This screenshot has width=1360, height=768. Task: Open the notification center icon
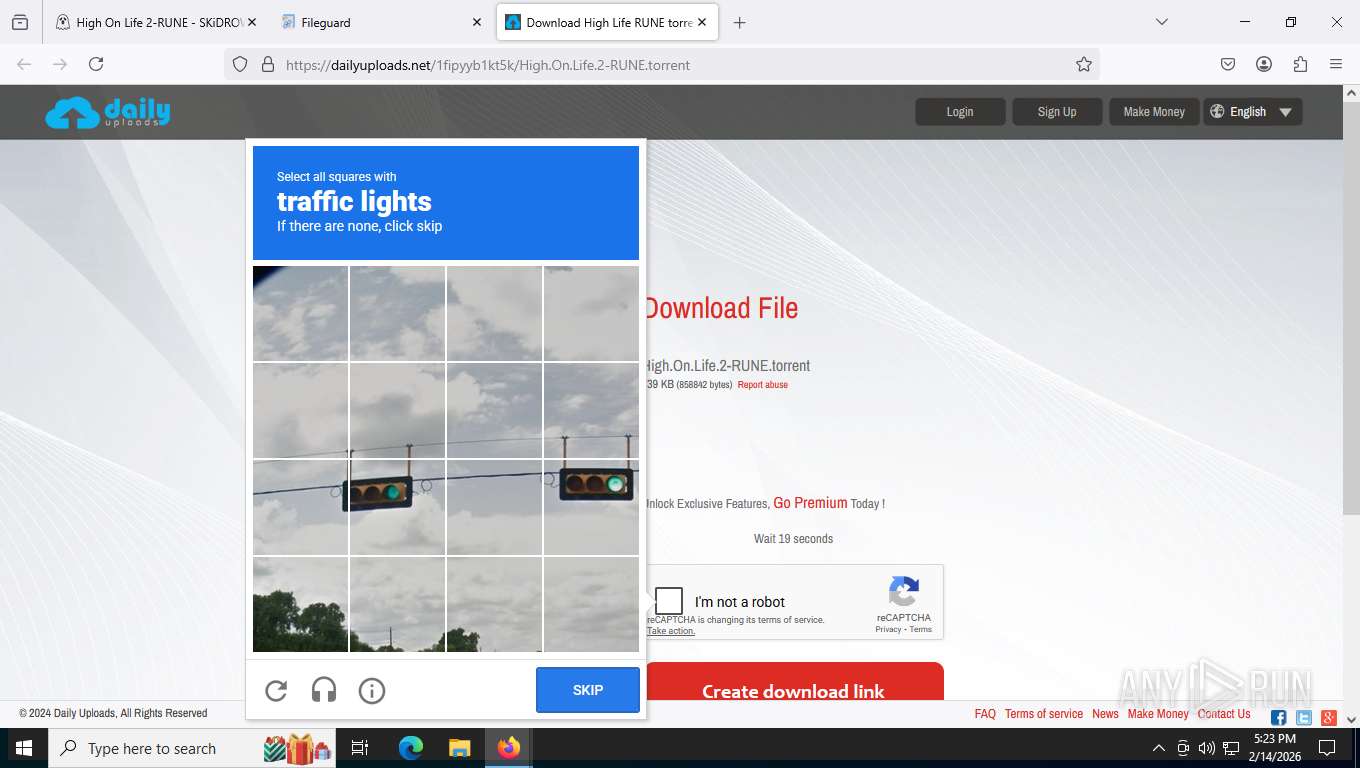(1327, 748)
